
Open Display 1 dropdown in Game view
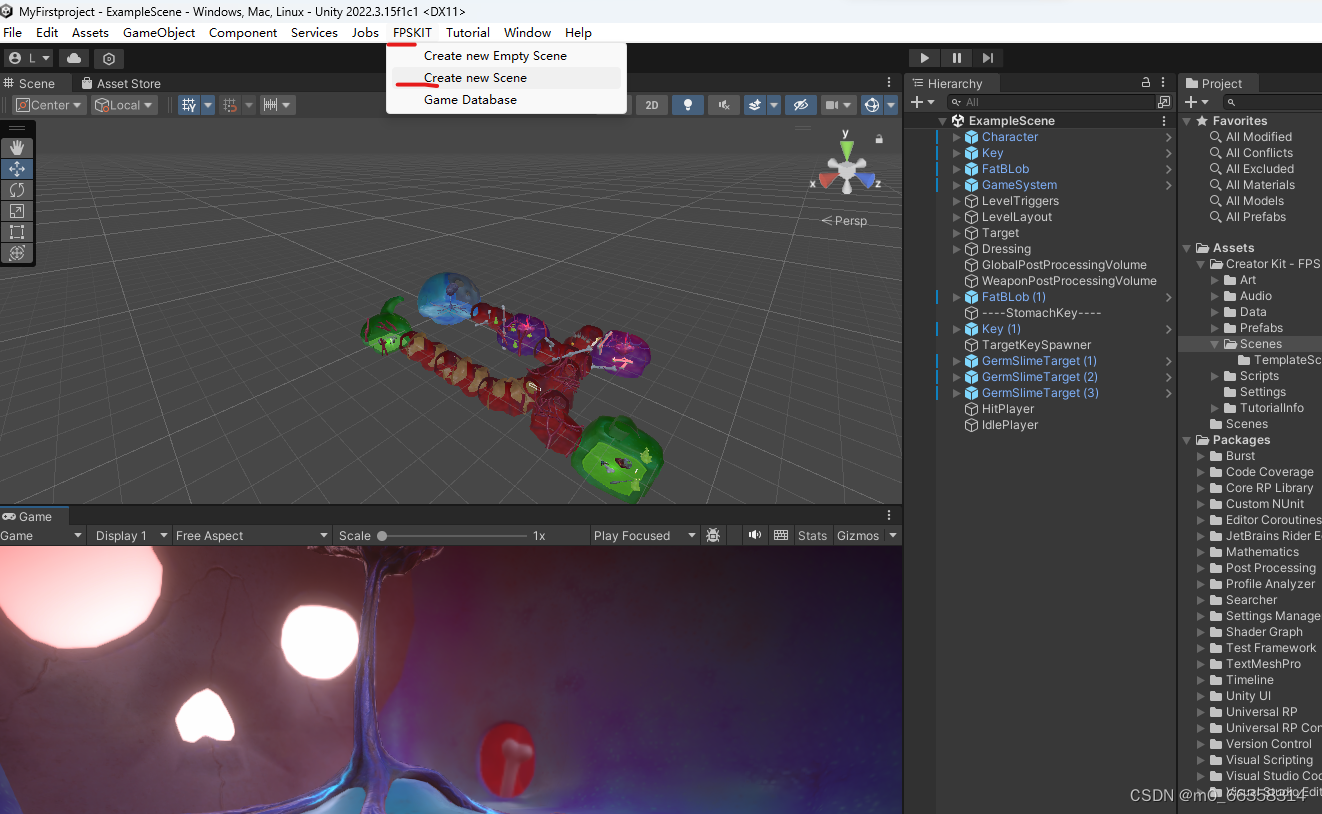click(x=129, y=536)
